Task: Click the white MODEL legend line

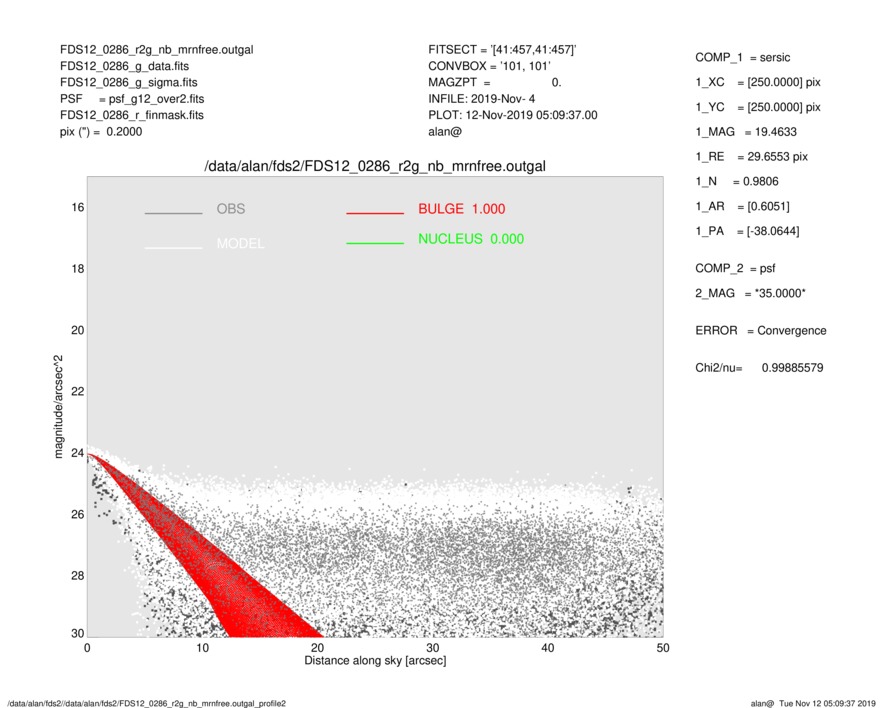Action: (x=173, y=247)
